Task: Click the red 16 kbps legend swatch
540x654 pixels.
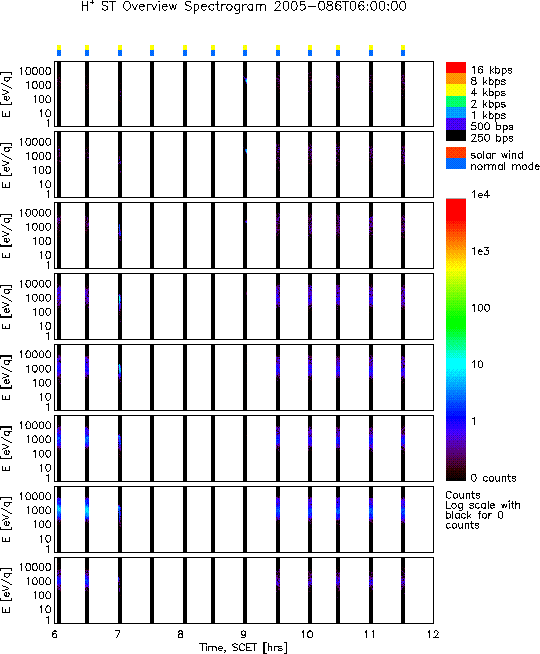Action: 456,68
